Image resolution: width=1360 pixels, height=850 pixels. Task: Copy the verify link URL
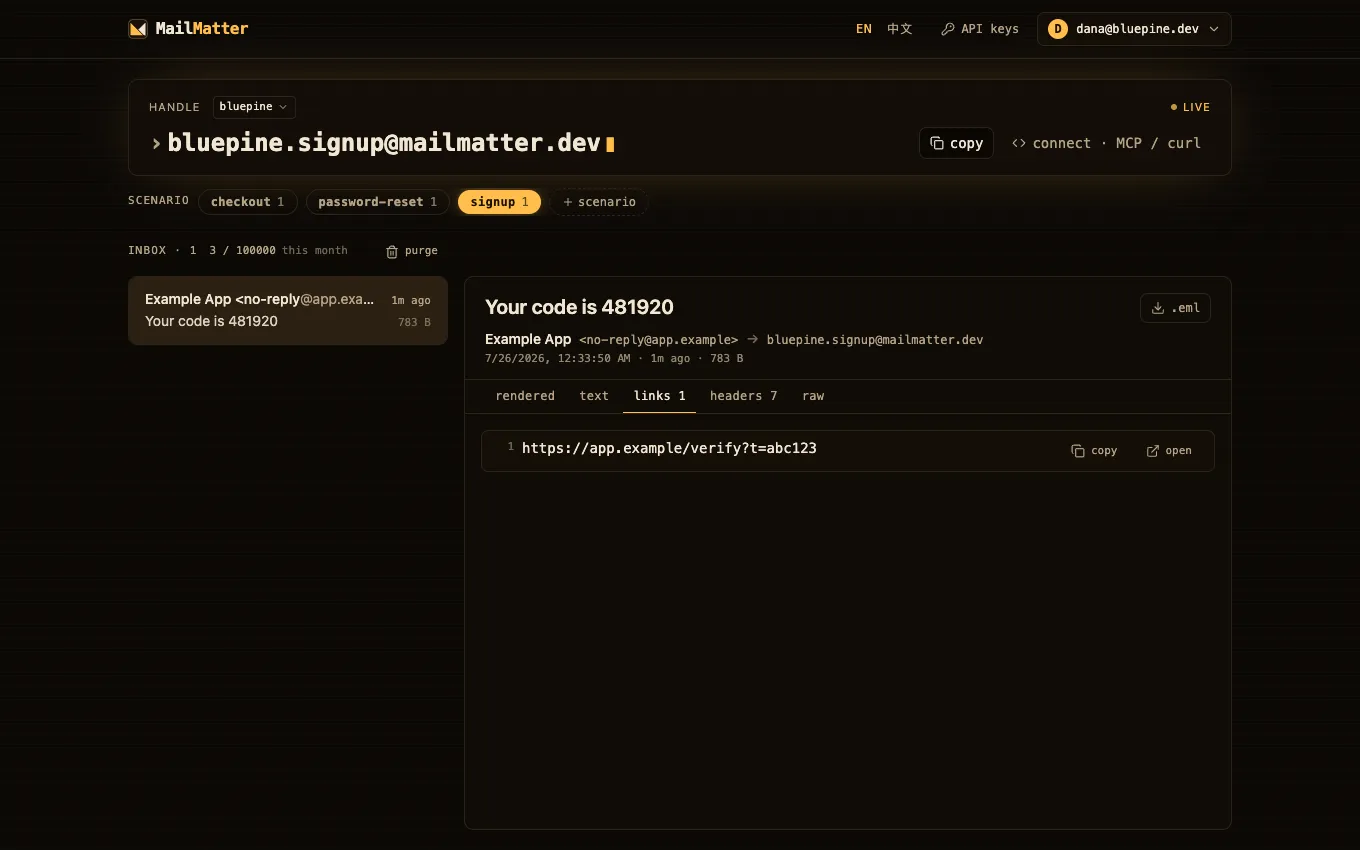1094,451
